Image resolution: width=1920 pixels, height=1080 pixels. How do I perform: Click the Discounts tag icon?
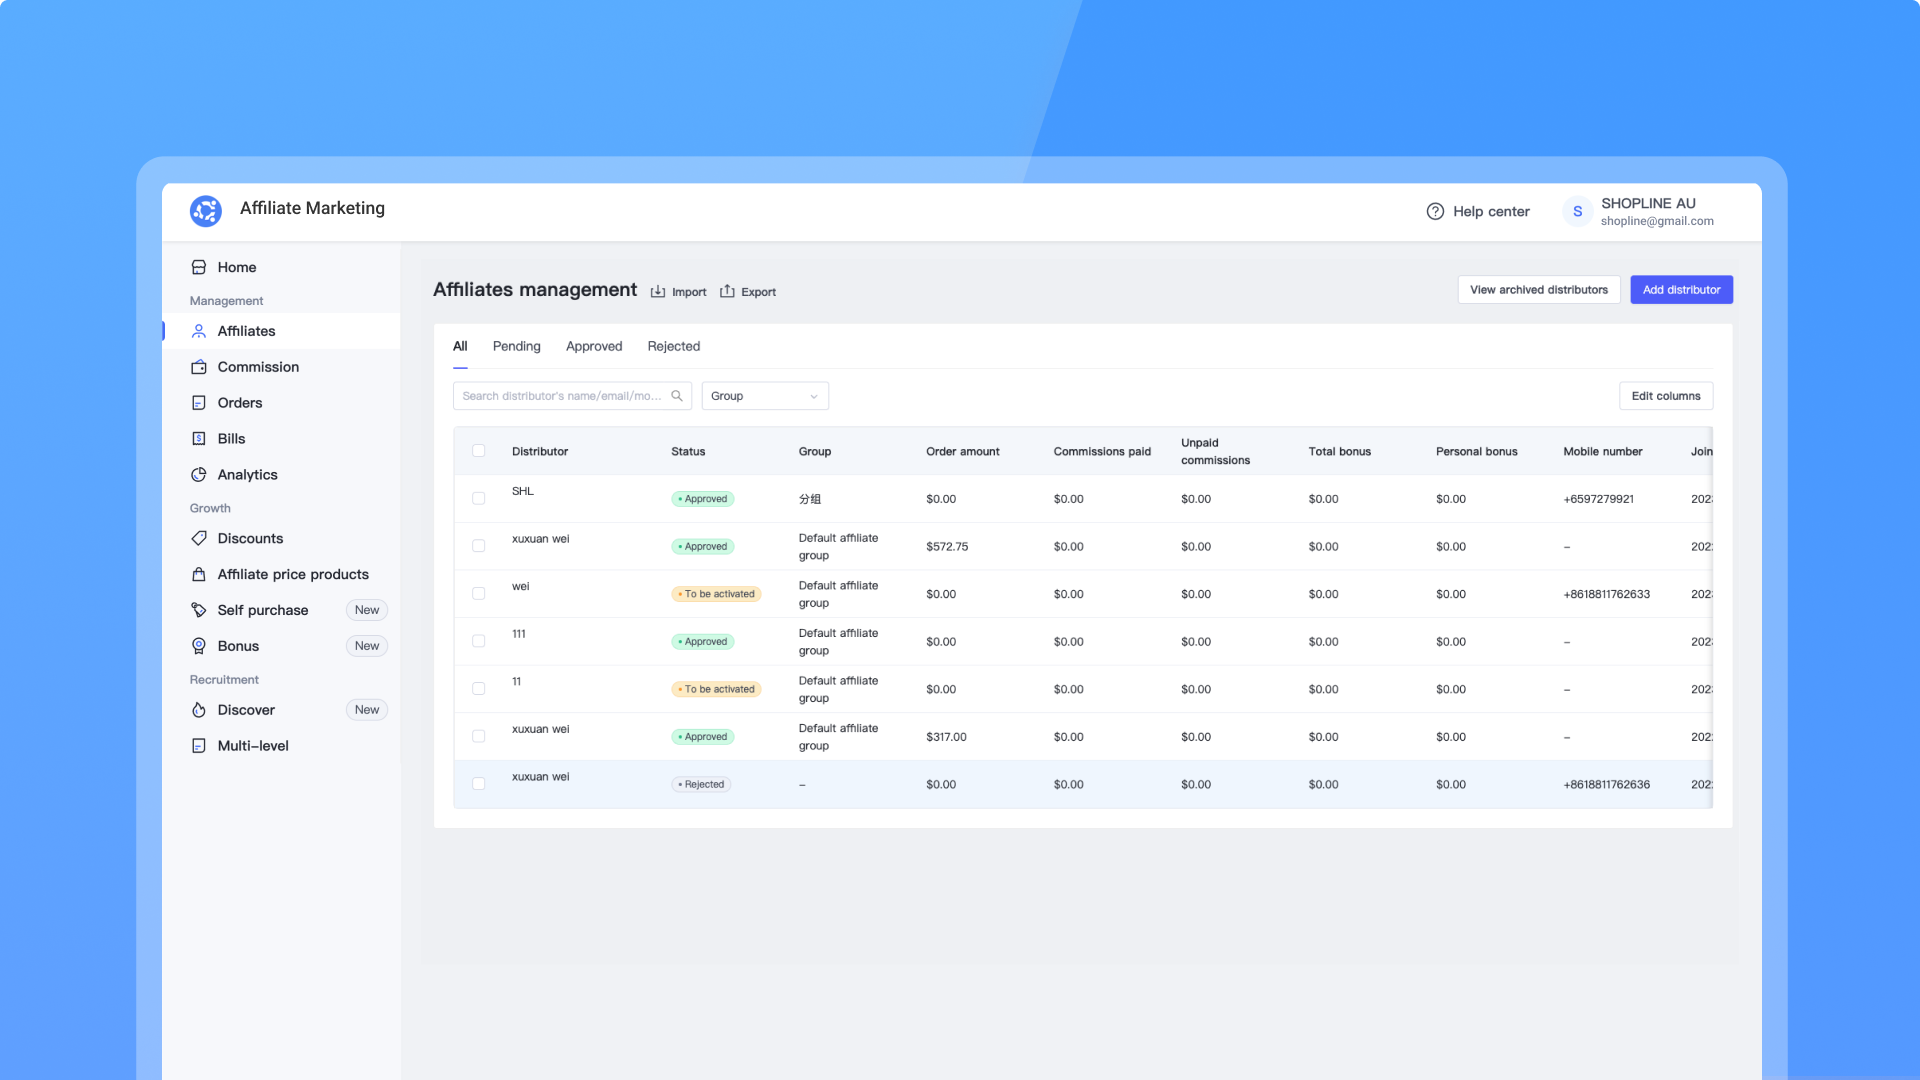[x=199, y=538]
